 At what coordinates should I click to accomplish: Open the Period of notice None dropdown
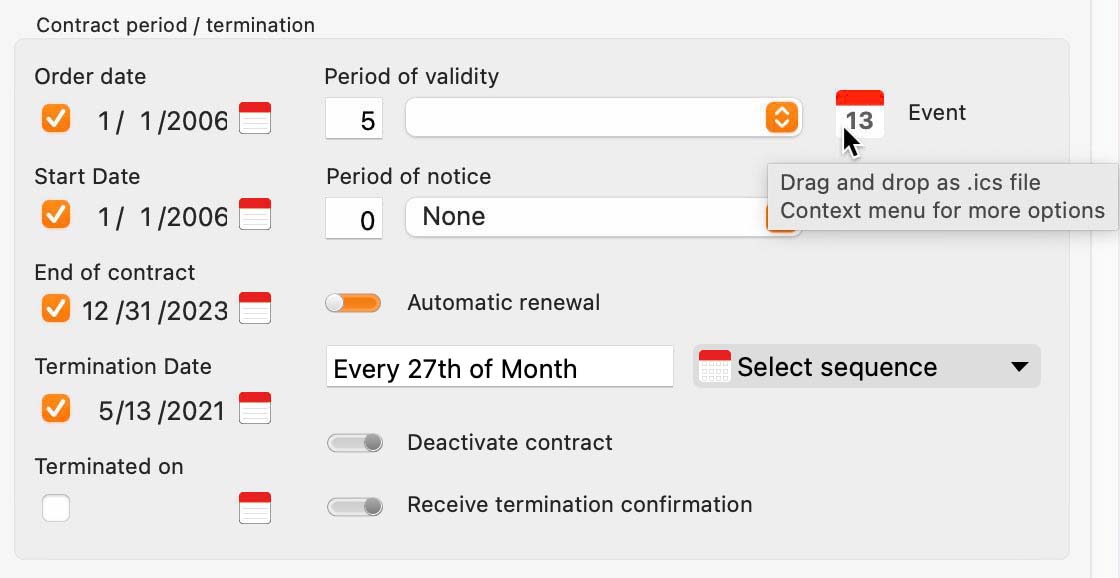[x=604, y=217]
